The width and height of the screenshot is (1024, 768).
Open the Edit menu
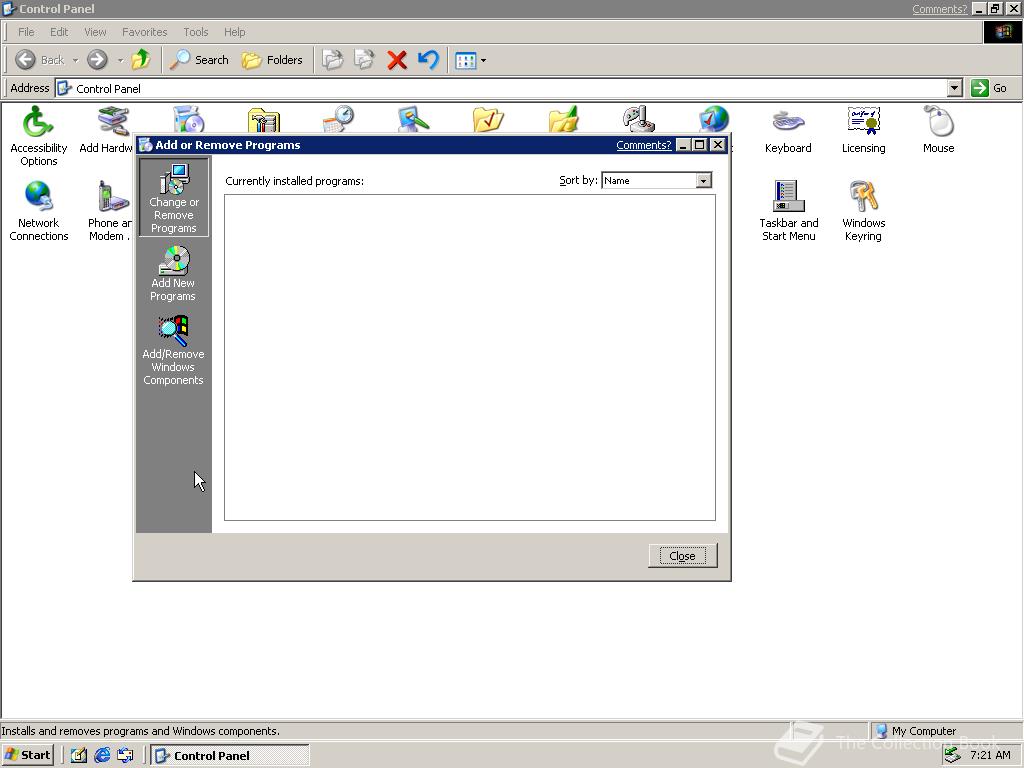[x=59, y=32]
